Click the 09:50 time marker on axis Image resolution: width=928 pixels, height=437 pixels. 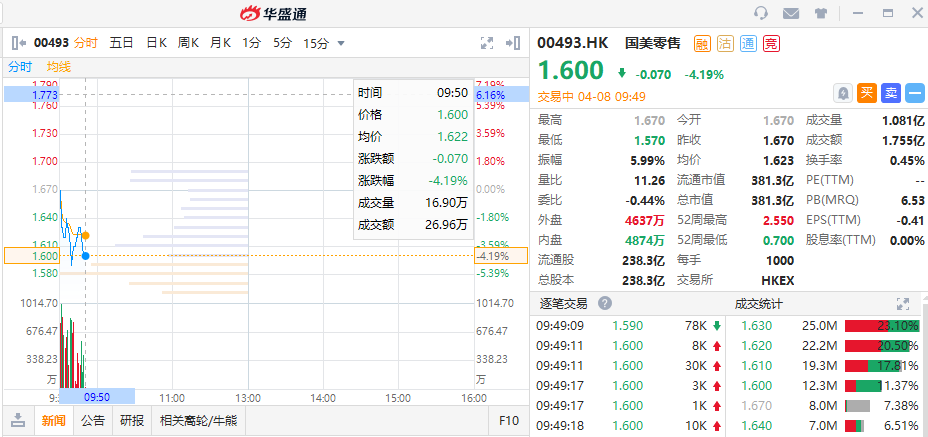tap(97, 396)
